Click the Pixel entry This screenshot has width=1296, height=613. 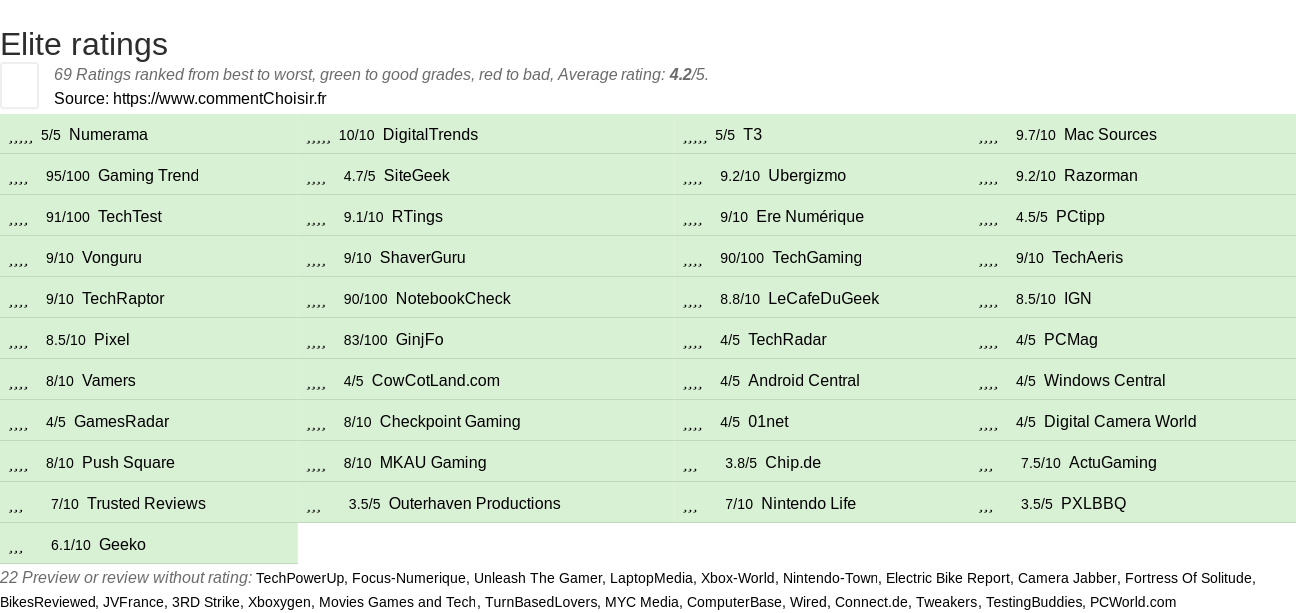click(112, 339)
